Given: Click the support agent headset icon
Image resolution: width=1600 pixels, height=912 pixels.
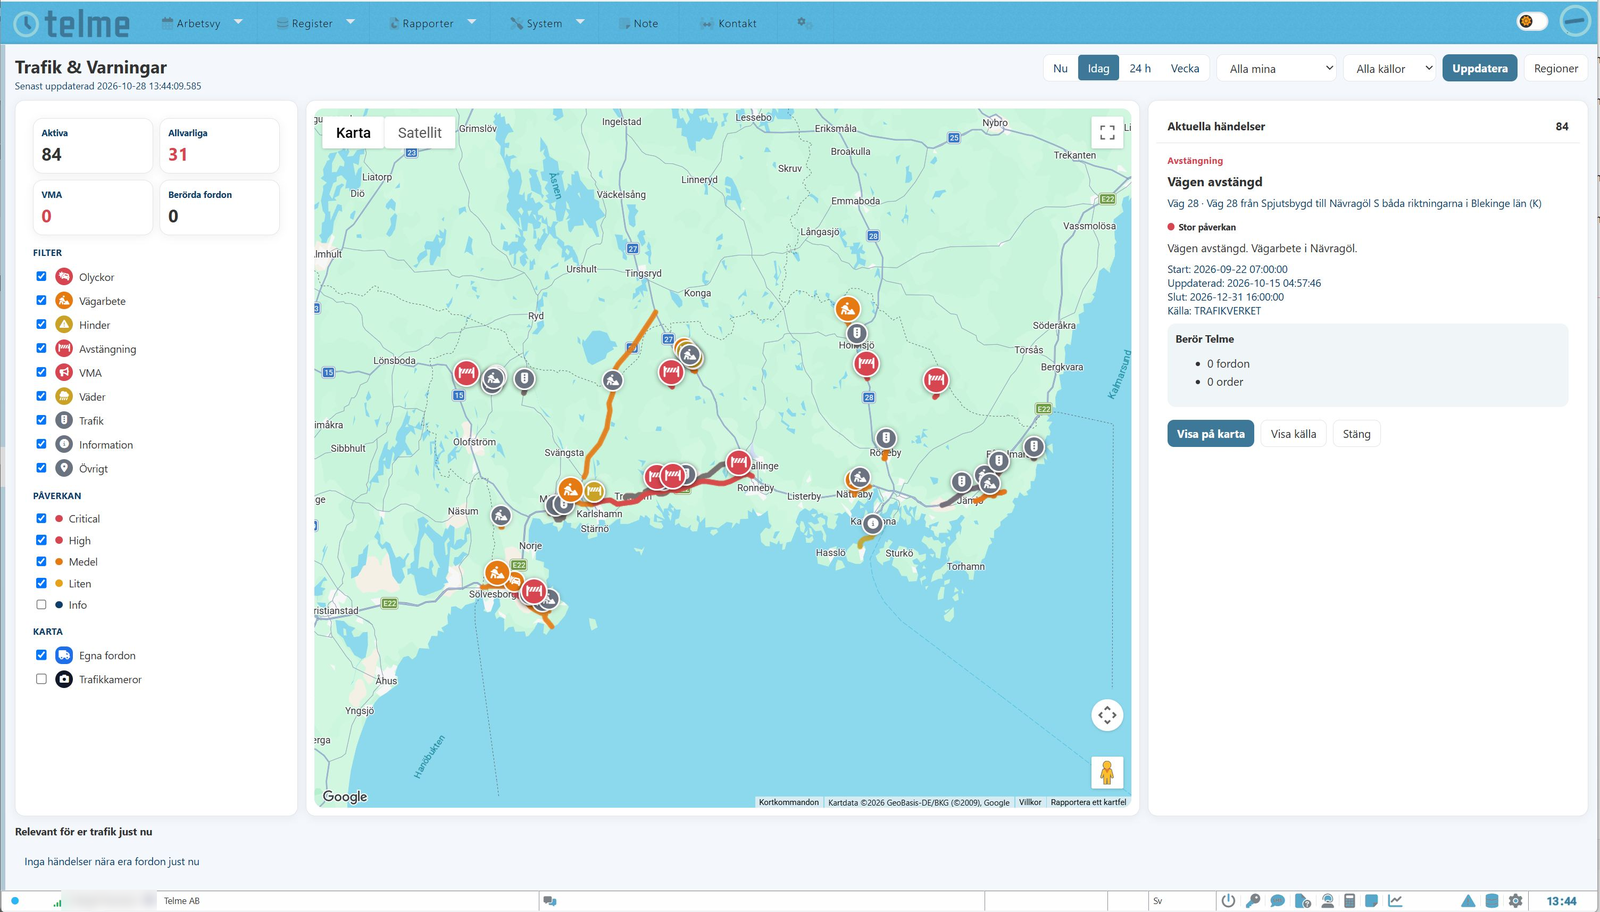Looking at the screenshot, I should coord(1328,901).
